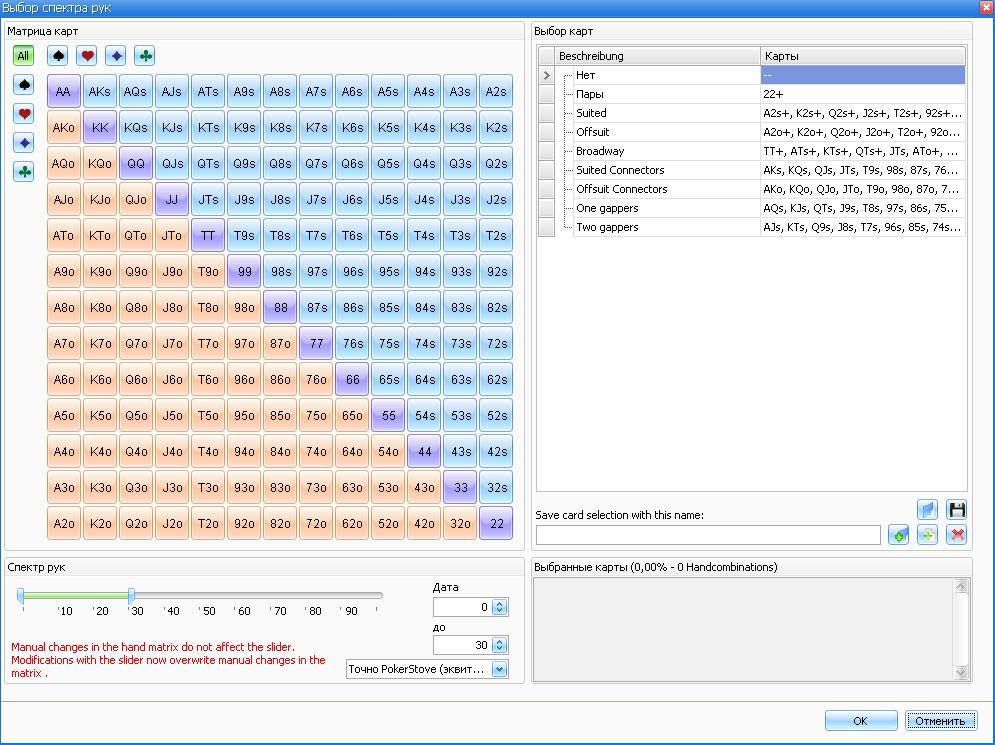Screen dimensions: 995x745
Task: Select diamond suit icon beside the All button
Action: point(116,56)
